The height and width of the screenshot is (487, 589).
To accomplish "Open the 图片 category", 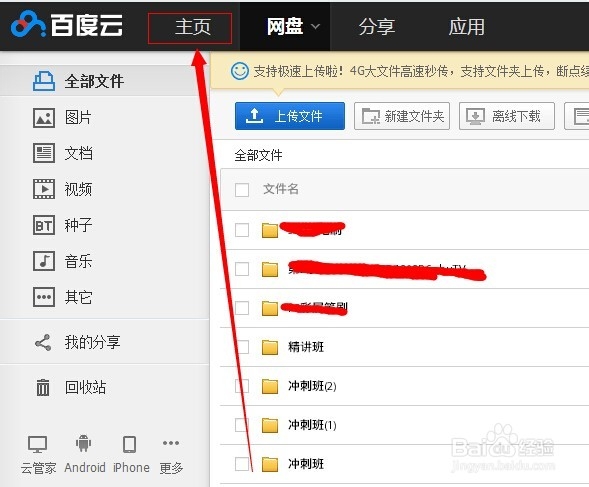I will pyautogui.click(x=78, y=117).
